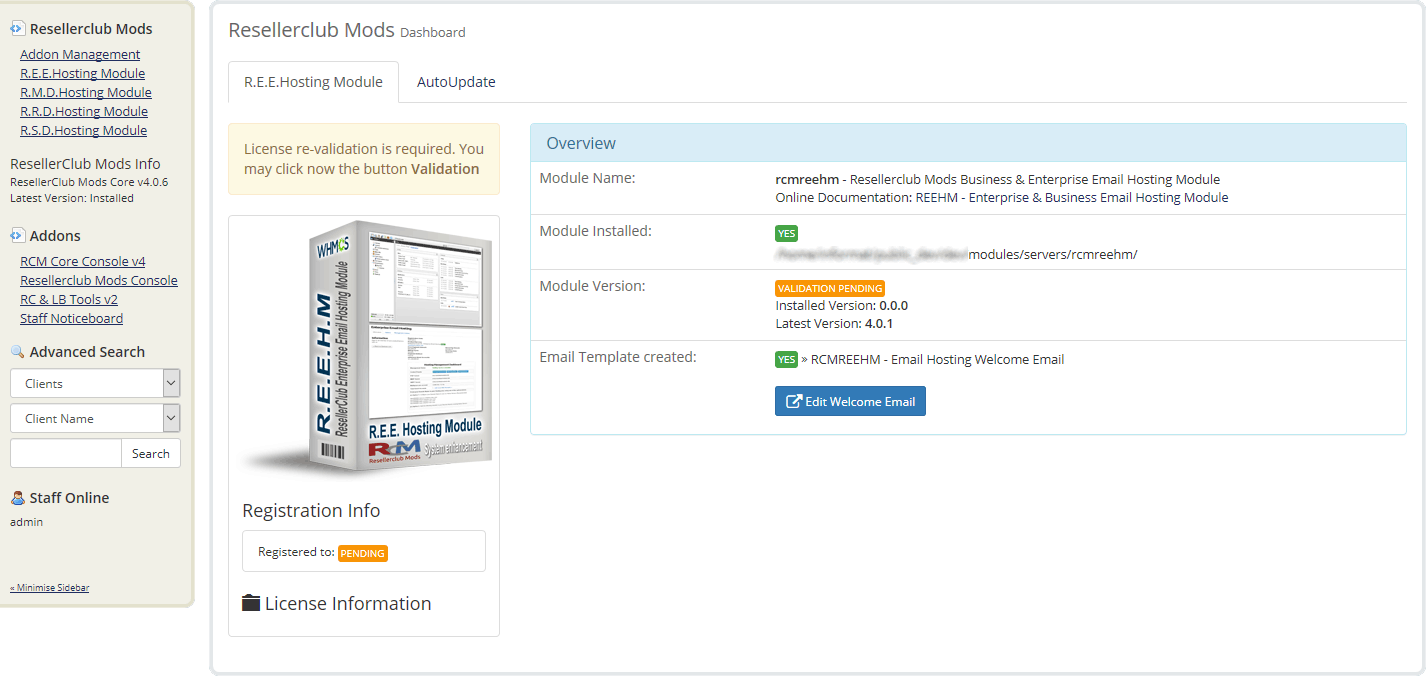Click the 'ResellerClub Mods Info' sidebar heading
The width and height of the screenshot is (1426, 676).
point(85,164)
